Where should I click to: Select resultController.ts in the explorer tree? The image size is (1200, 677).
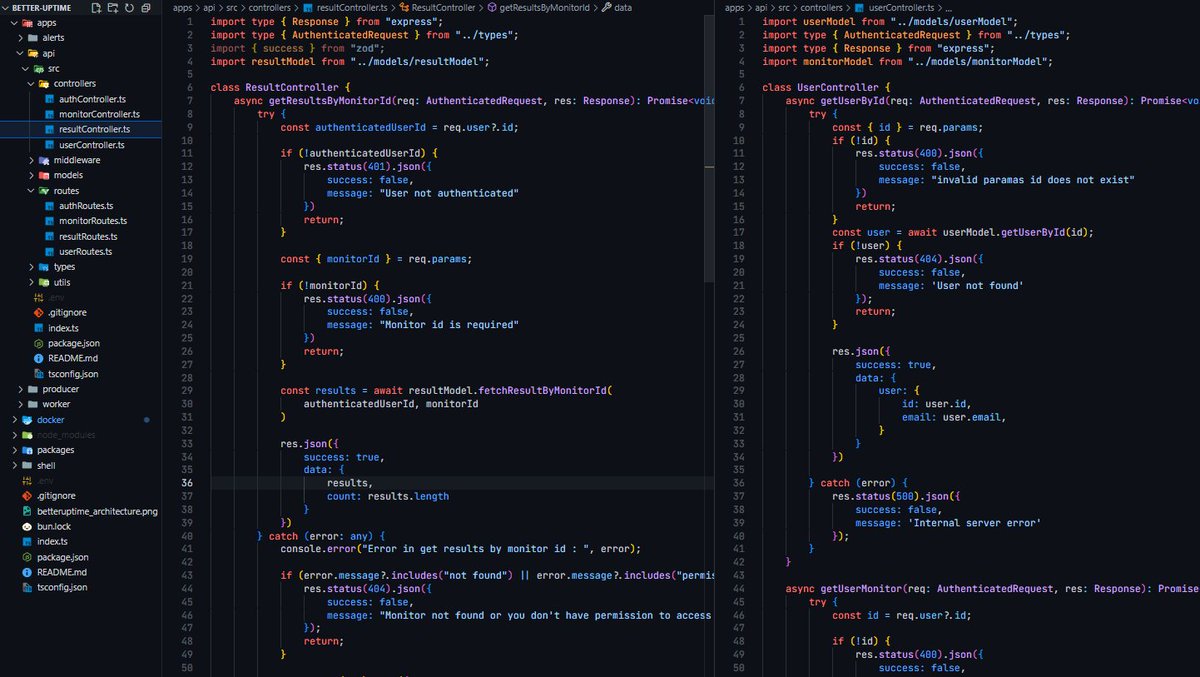(94, 130)
